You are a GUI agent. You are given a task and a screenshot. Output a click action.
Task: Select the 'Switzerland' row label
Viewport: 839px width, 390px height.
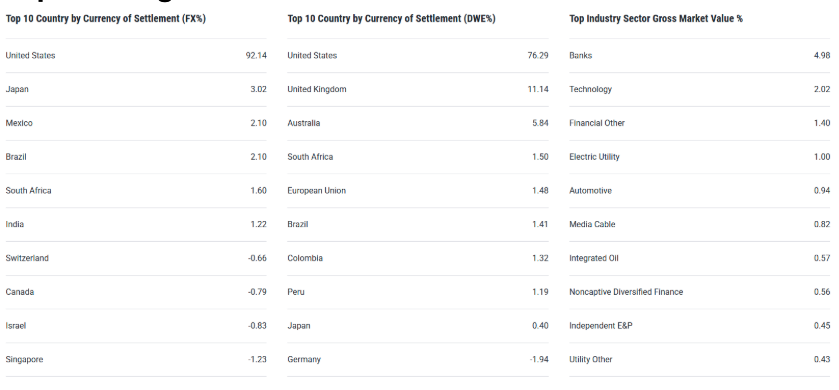click(x=27, y=258)
